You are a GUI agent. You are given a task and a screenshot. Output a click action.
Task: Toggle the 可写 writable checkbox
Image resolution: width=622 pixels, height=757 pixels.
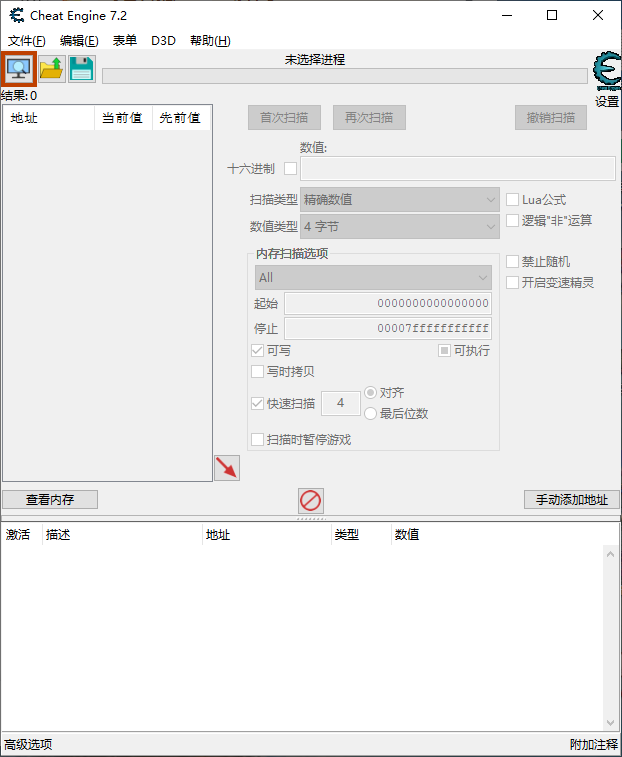[257, 350]
